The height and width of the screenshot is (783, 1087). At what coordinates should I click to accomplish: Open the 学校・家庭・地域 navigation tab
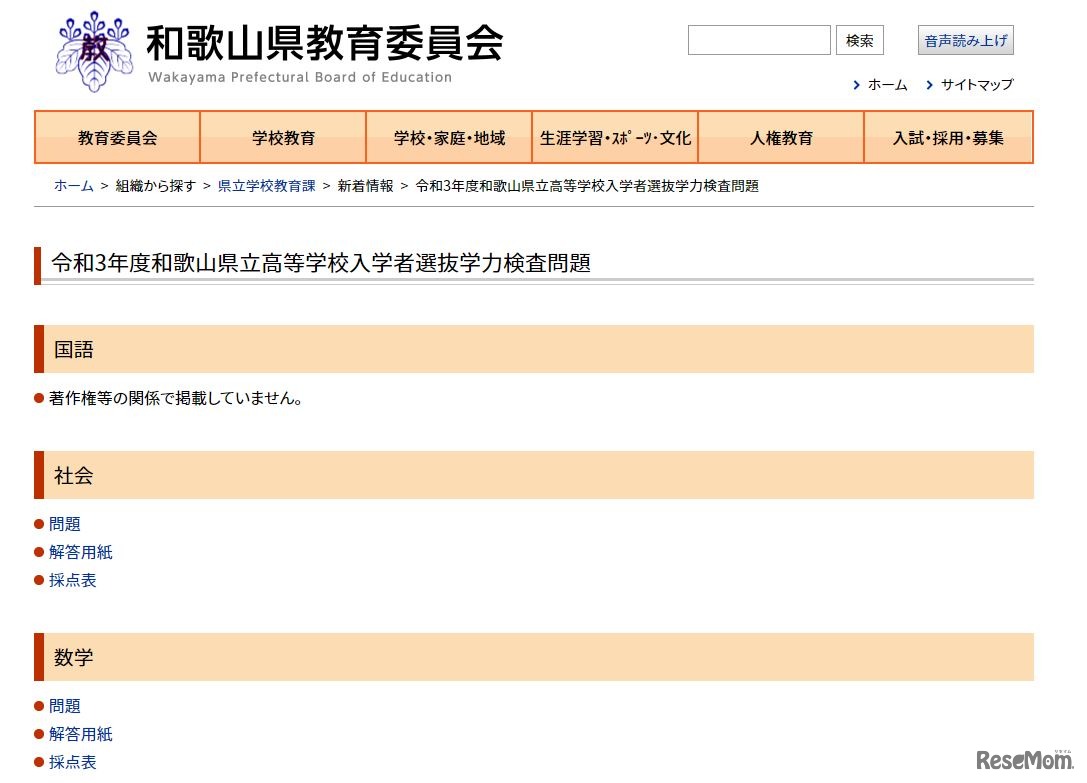pyautogui.click(x=449, y=137)
